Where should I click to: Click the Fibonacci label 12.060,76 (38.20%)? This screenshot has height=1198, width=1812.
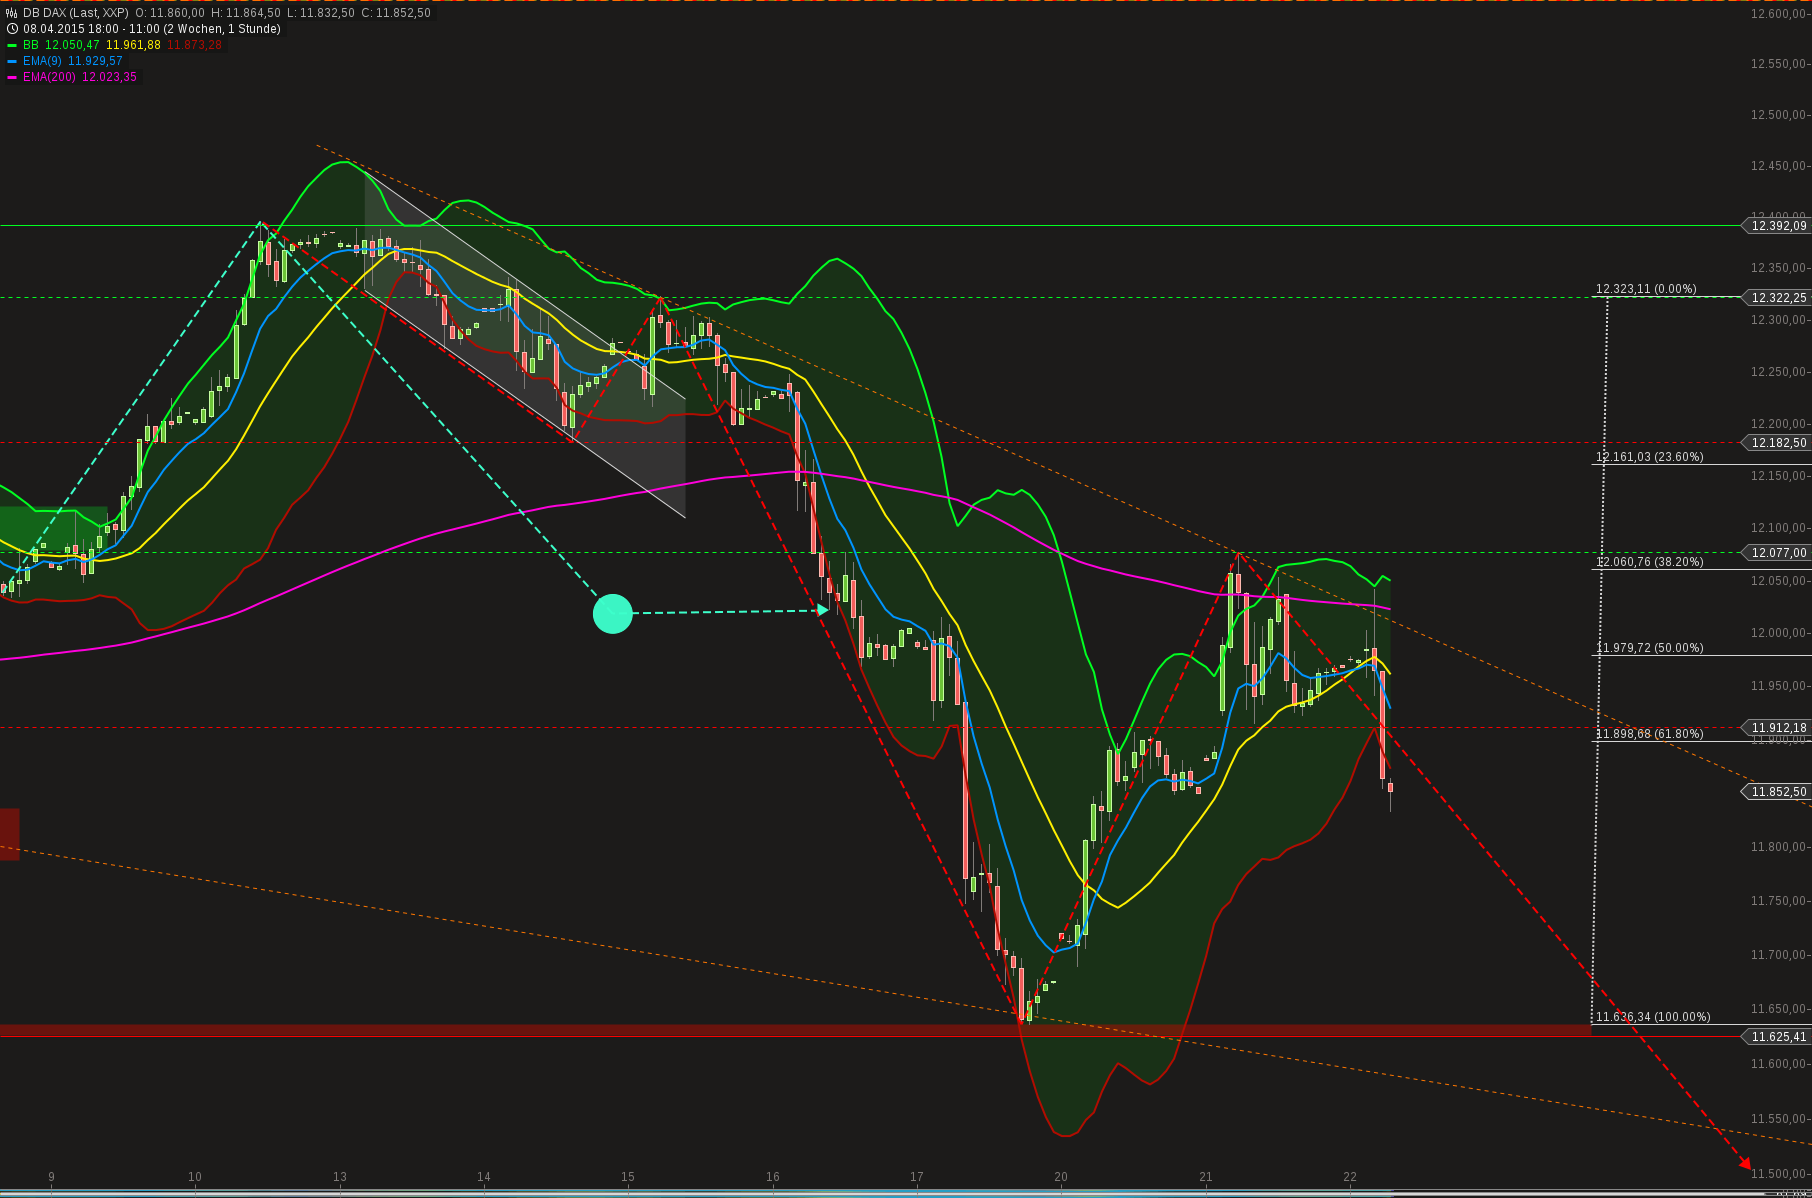1650,562
